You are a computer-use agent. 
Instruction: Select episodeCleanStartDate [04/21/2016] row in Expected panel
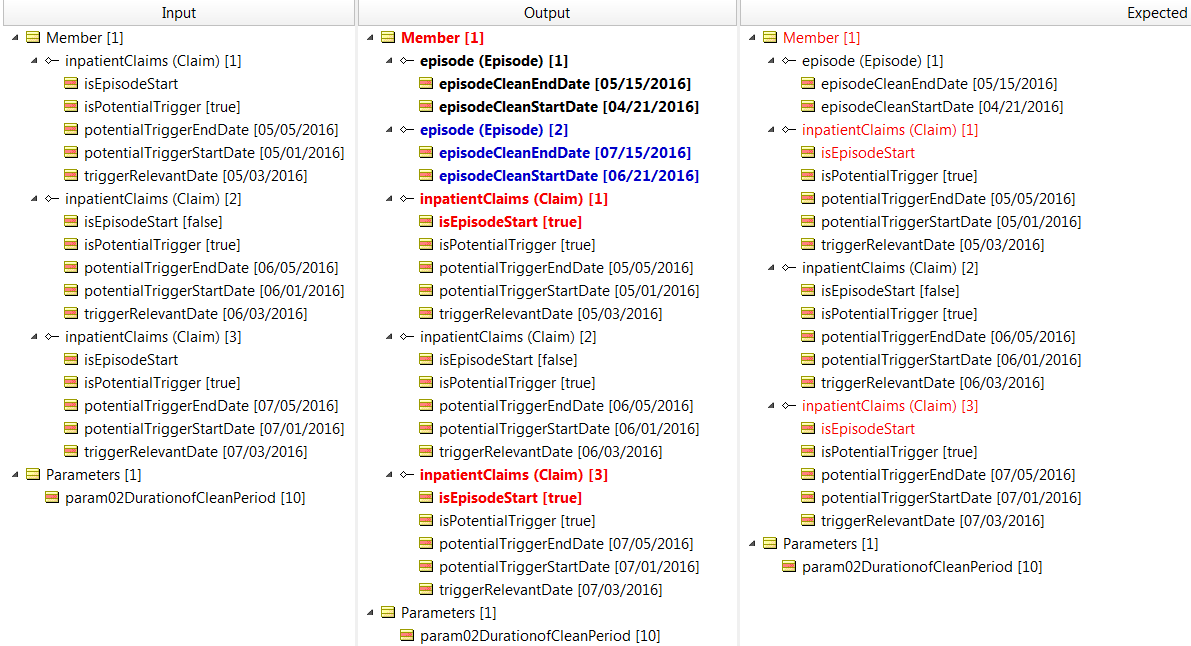coord(942,106)
